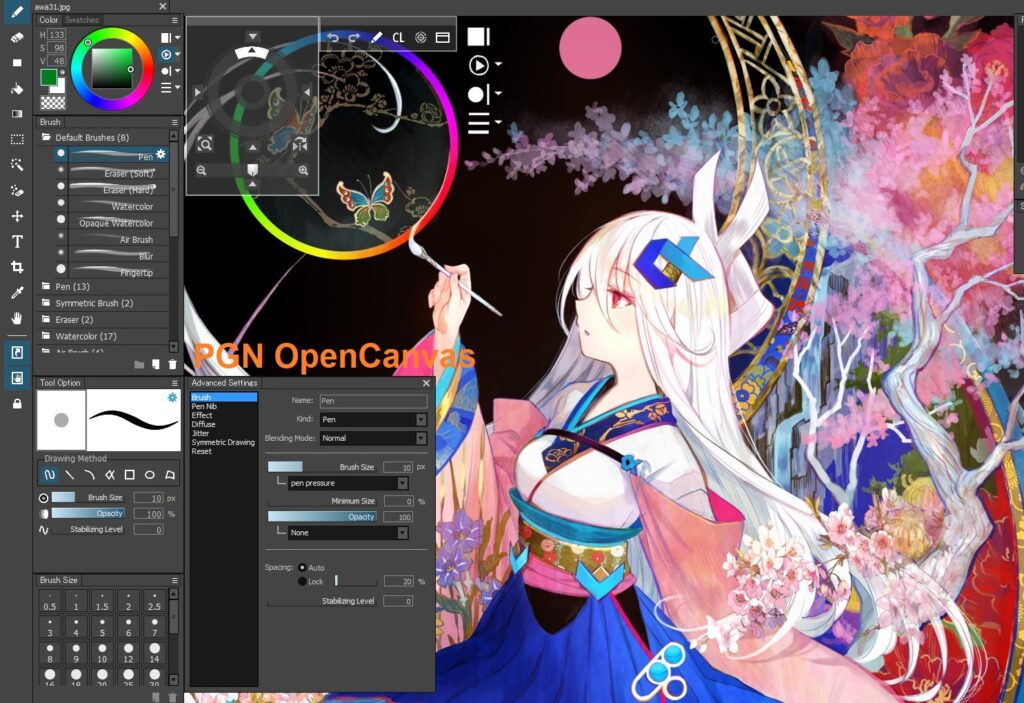Open the None dropdown under Opacity
Screen dimensions: 1024x703
[x=348, y=532]
